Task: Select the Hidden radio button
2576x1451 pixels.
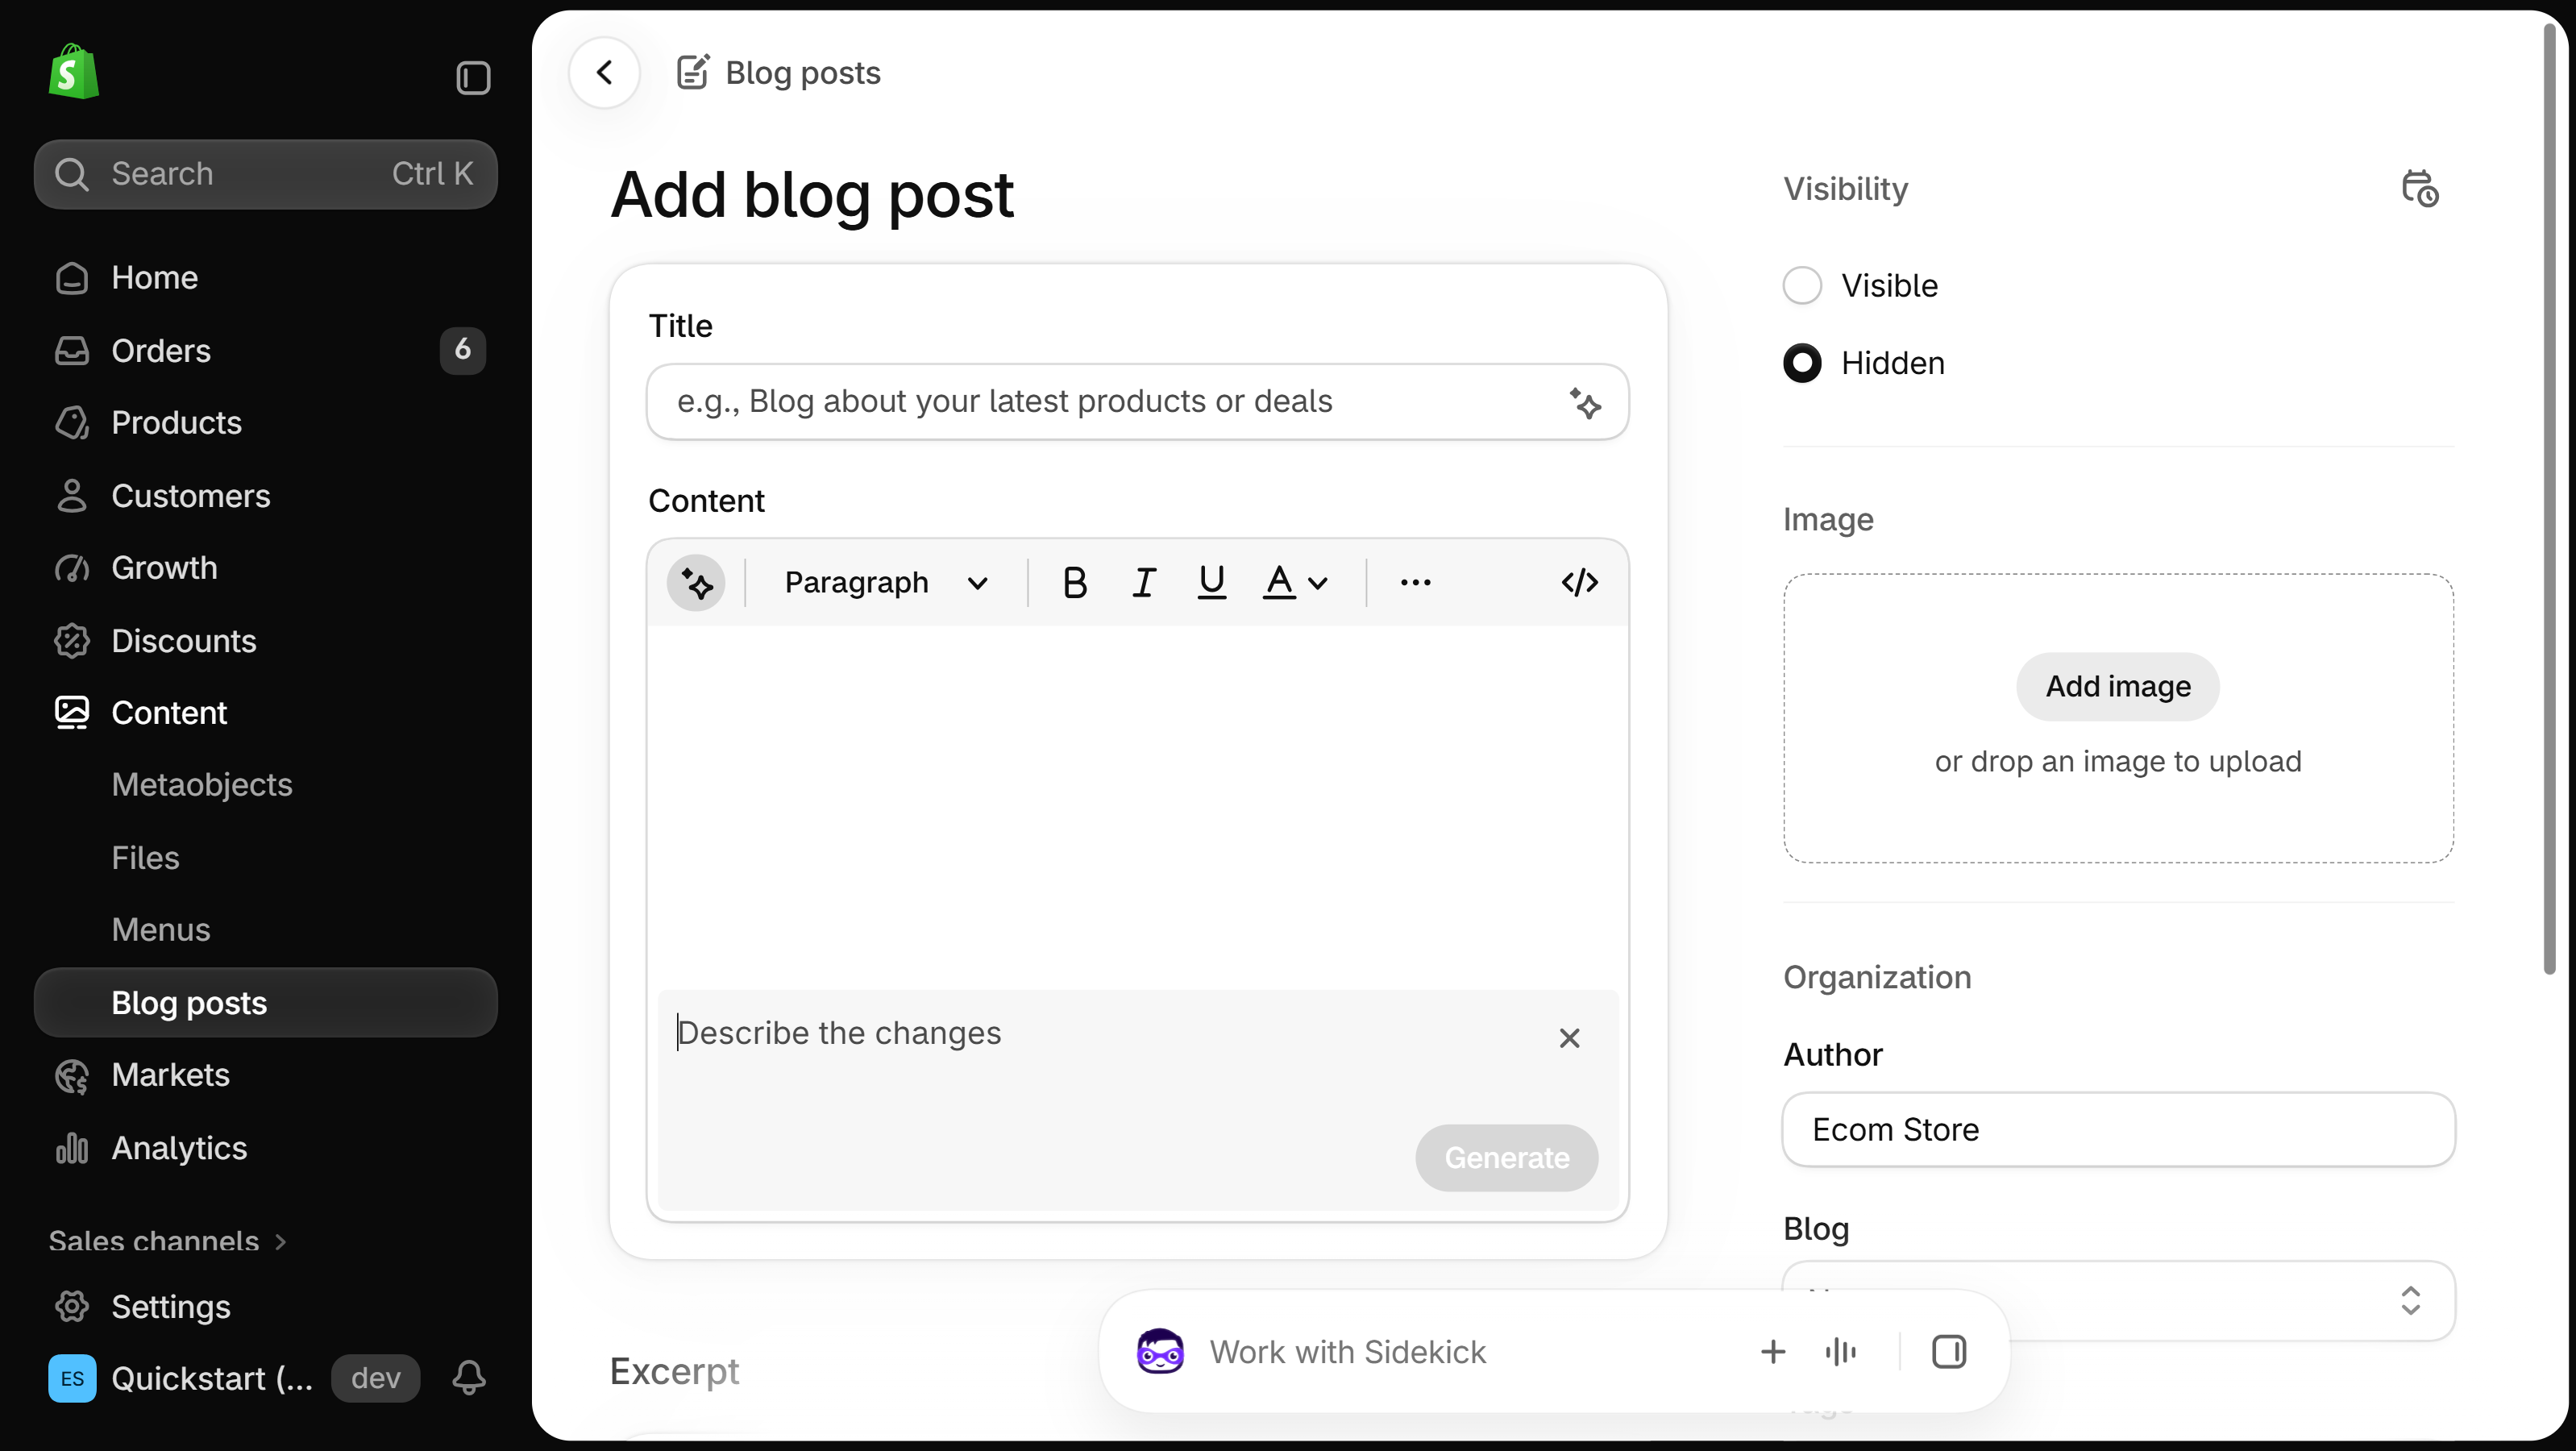Action: pyautogui.click(x=1802, y=363)
